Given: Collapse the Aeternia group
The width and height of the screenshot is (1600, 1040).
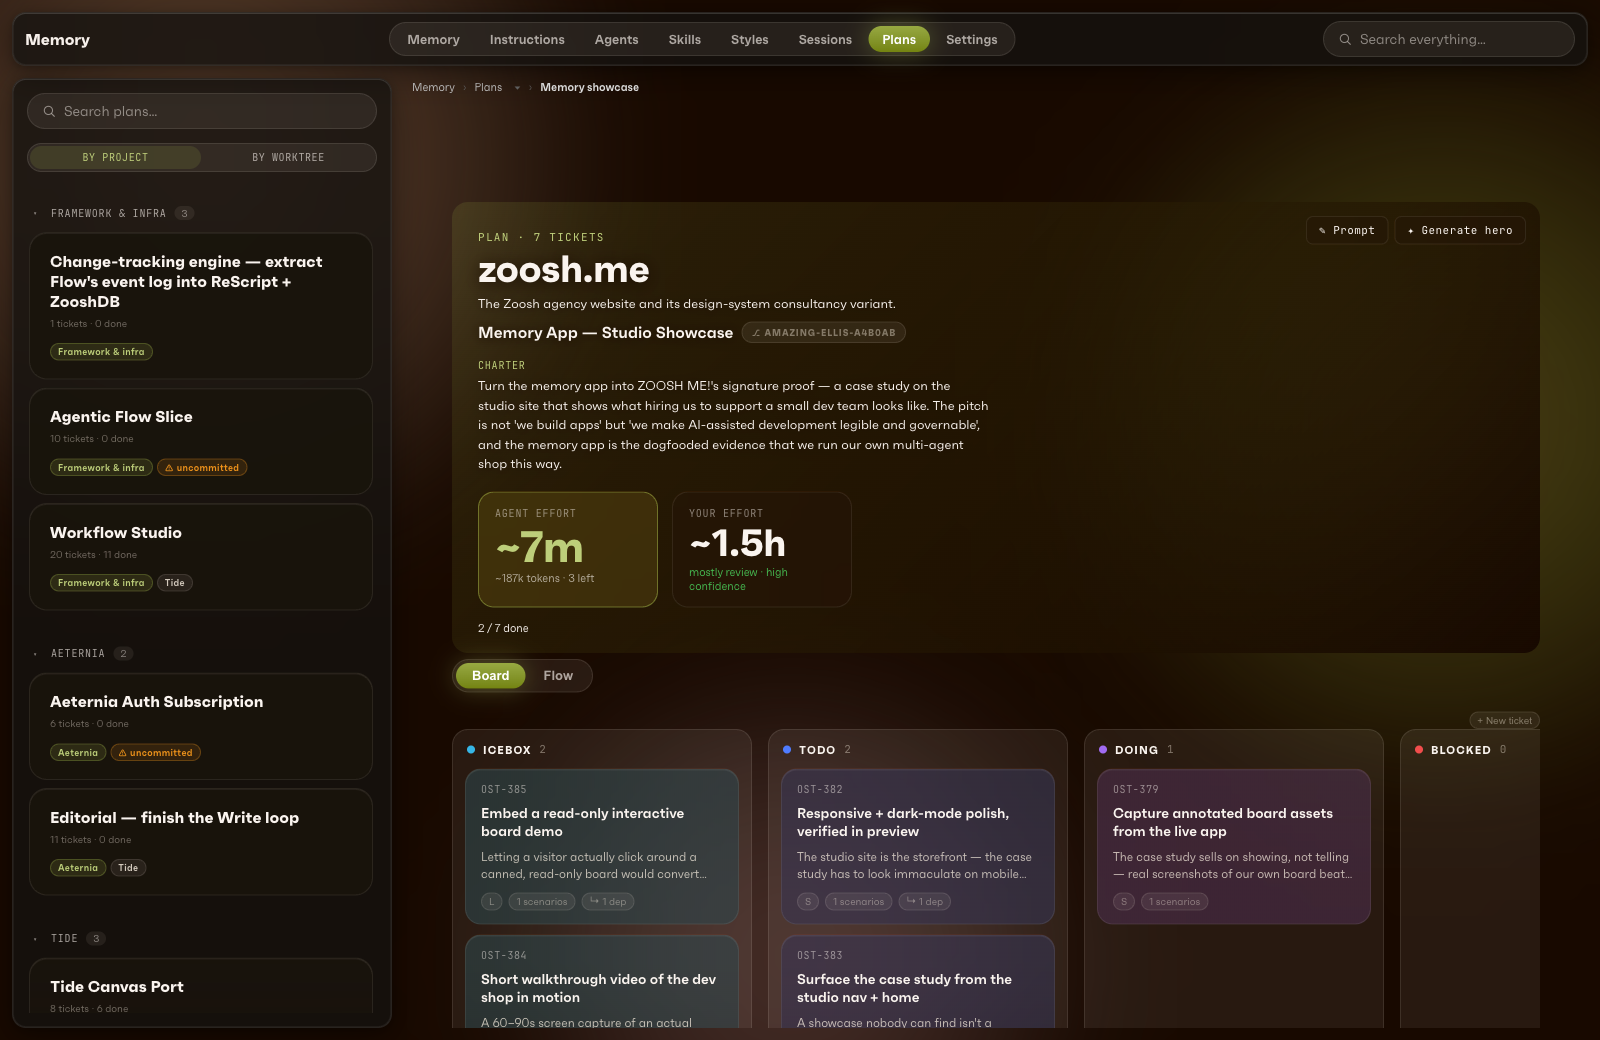Looking at the screenshot, I should click(x=35, y=654).
